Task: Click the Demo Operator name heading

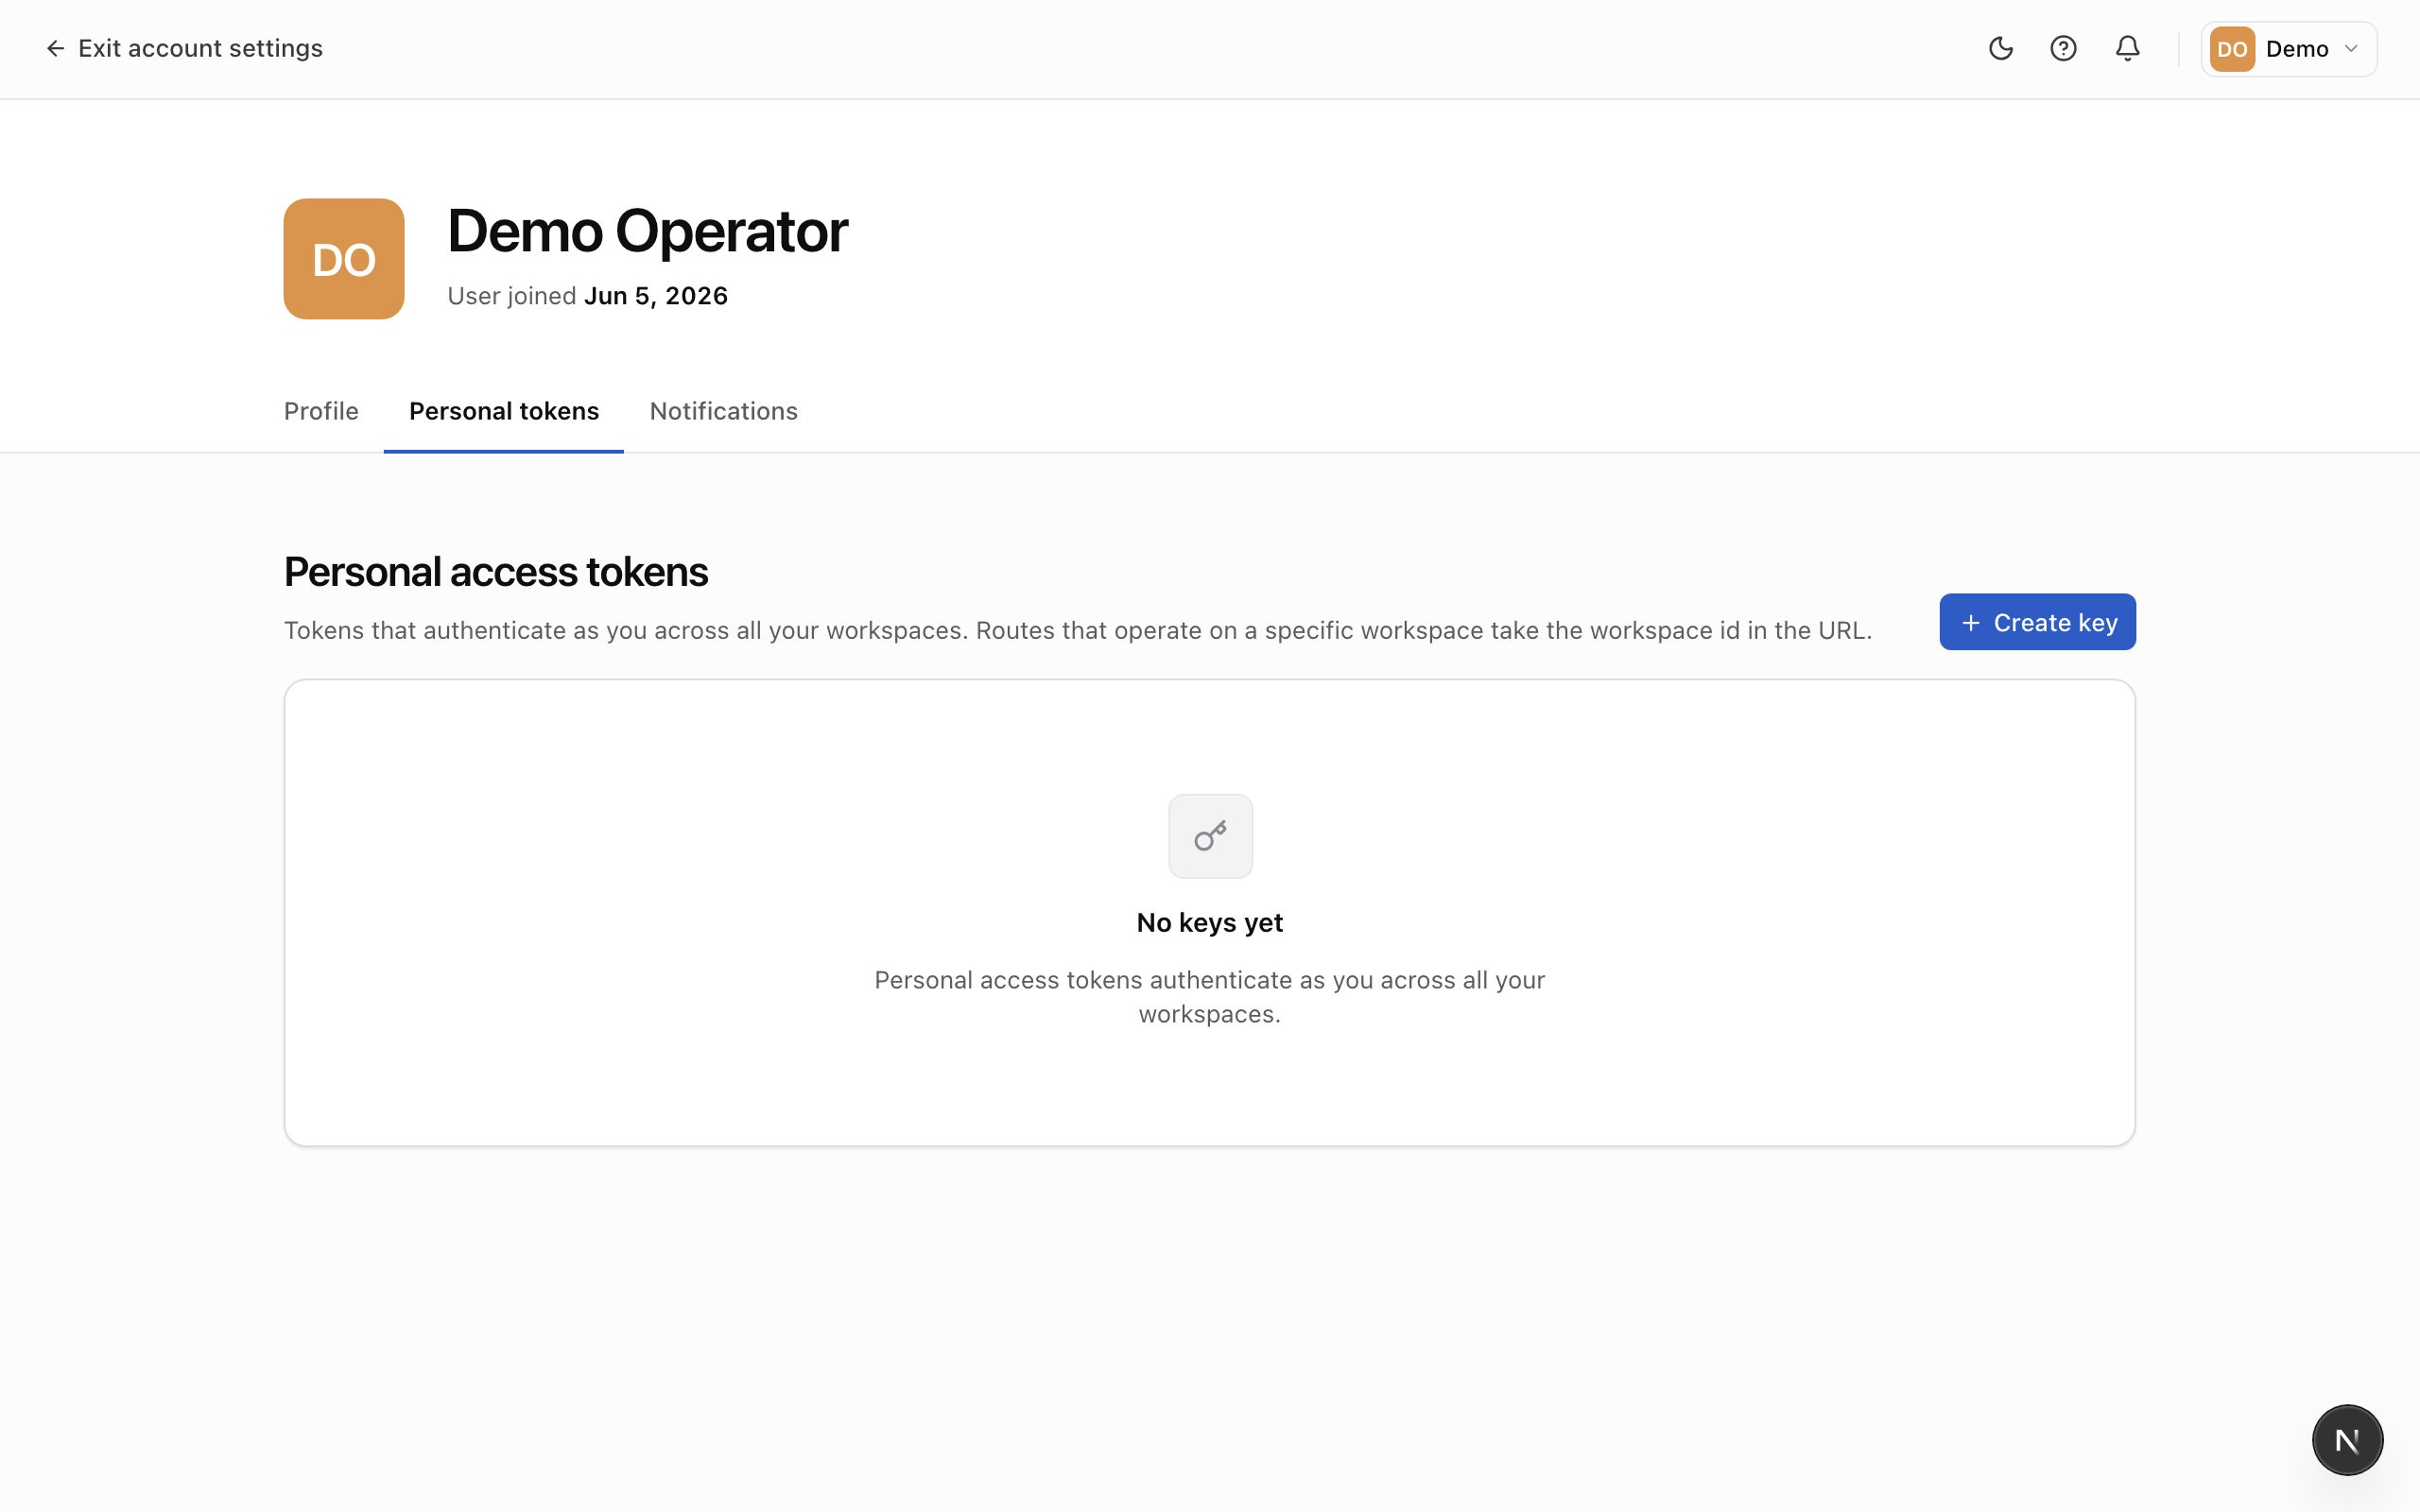Action: (x=647, y=231)
